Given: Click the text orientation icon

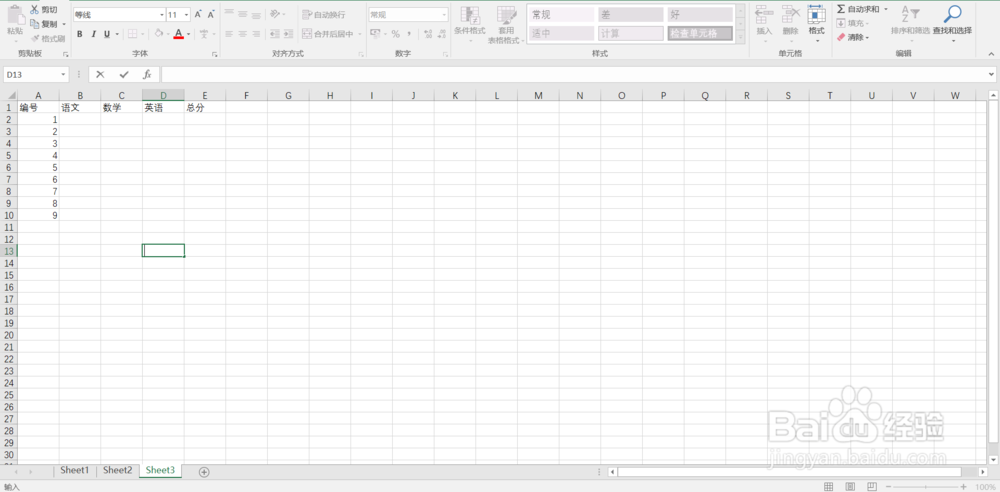Looking at the screenshot, I should pyautogui.click(x=275, y=14).
